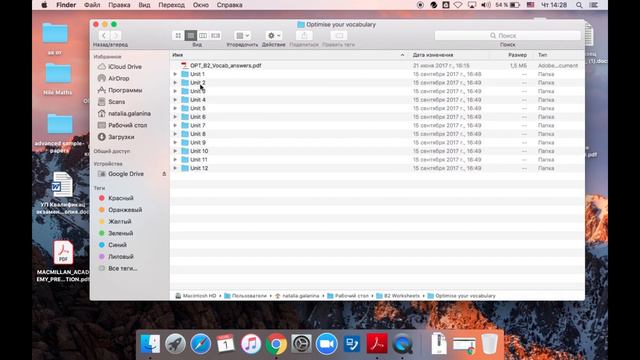The image size is (640, 360).
Task: Open the Вид menu
Action: 144,5
